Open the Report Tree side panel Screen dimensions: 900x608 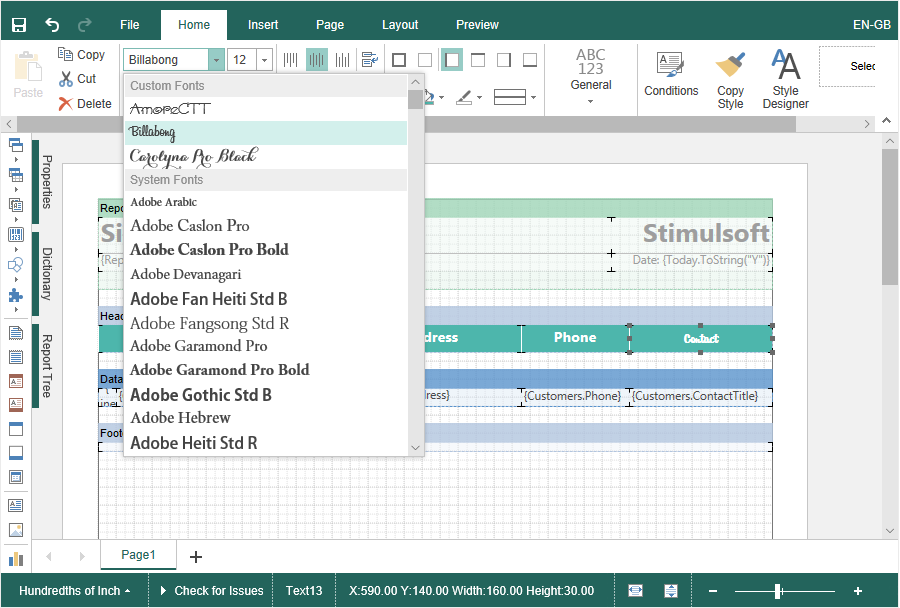click(46, 366)
